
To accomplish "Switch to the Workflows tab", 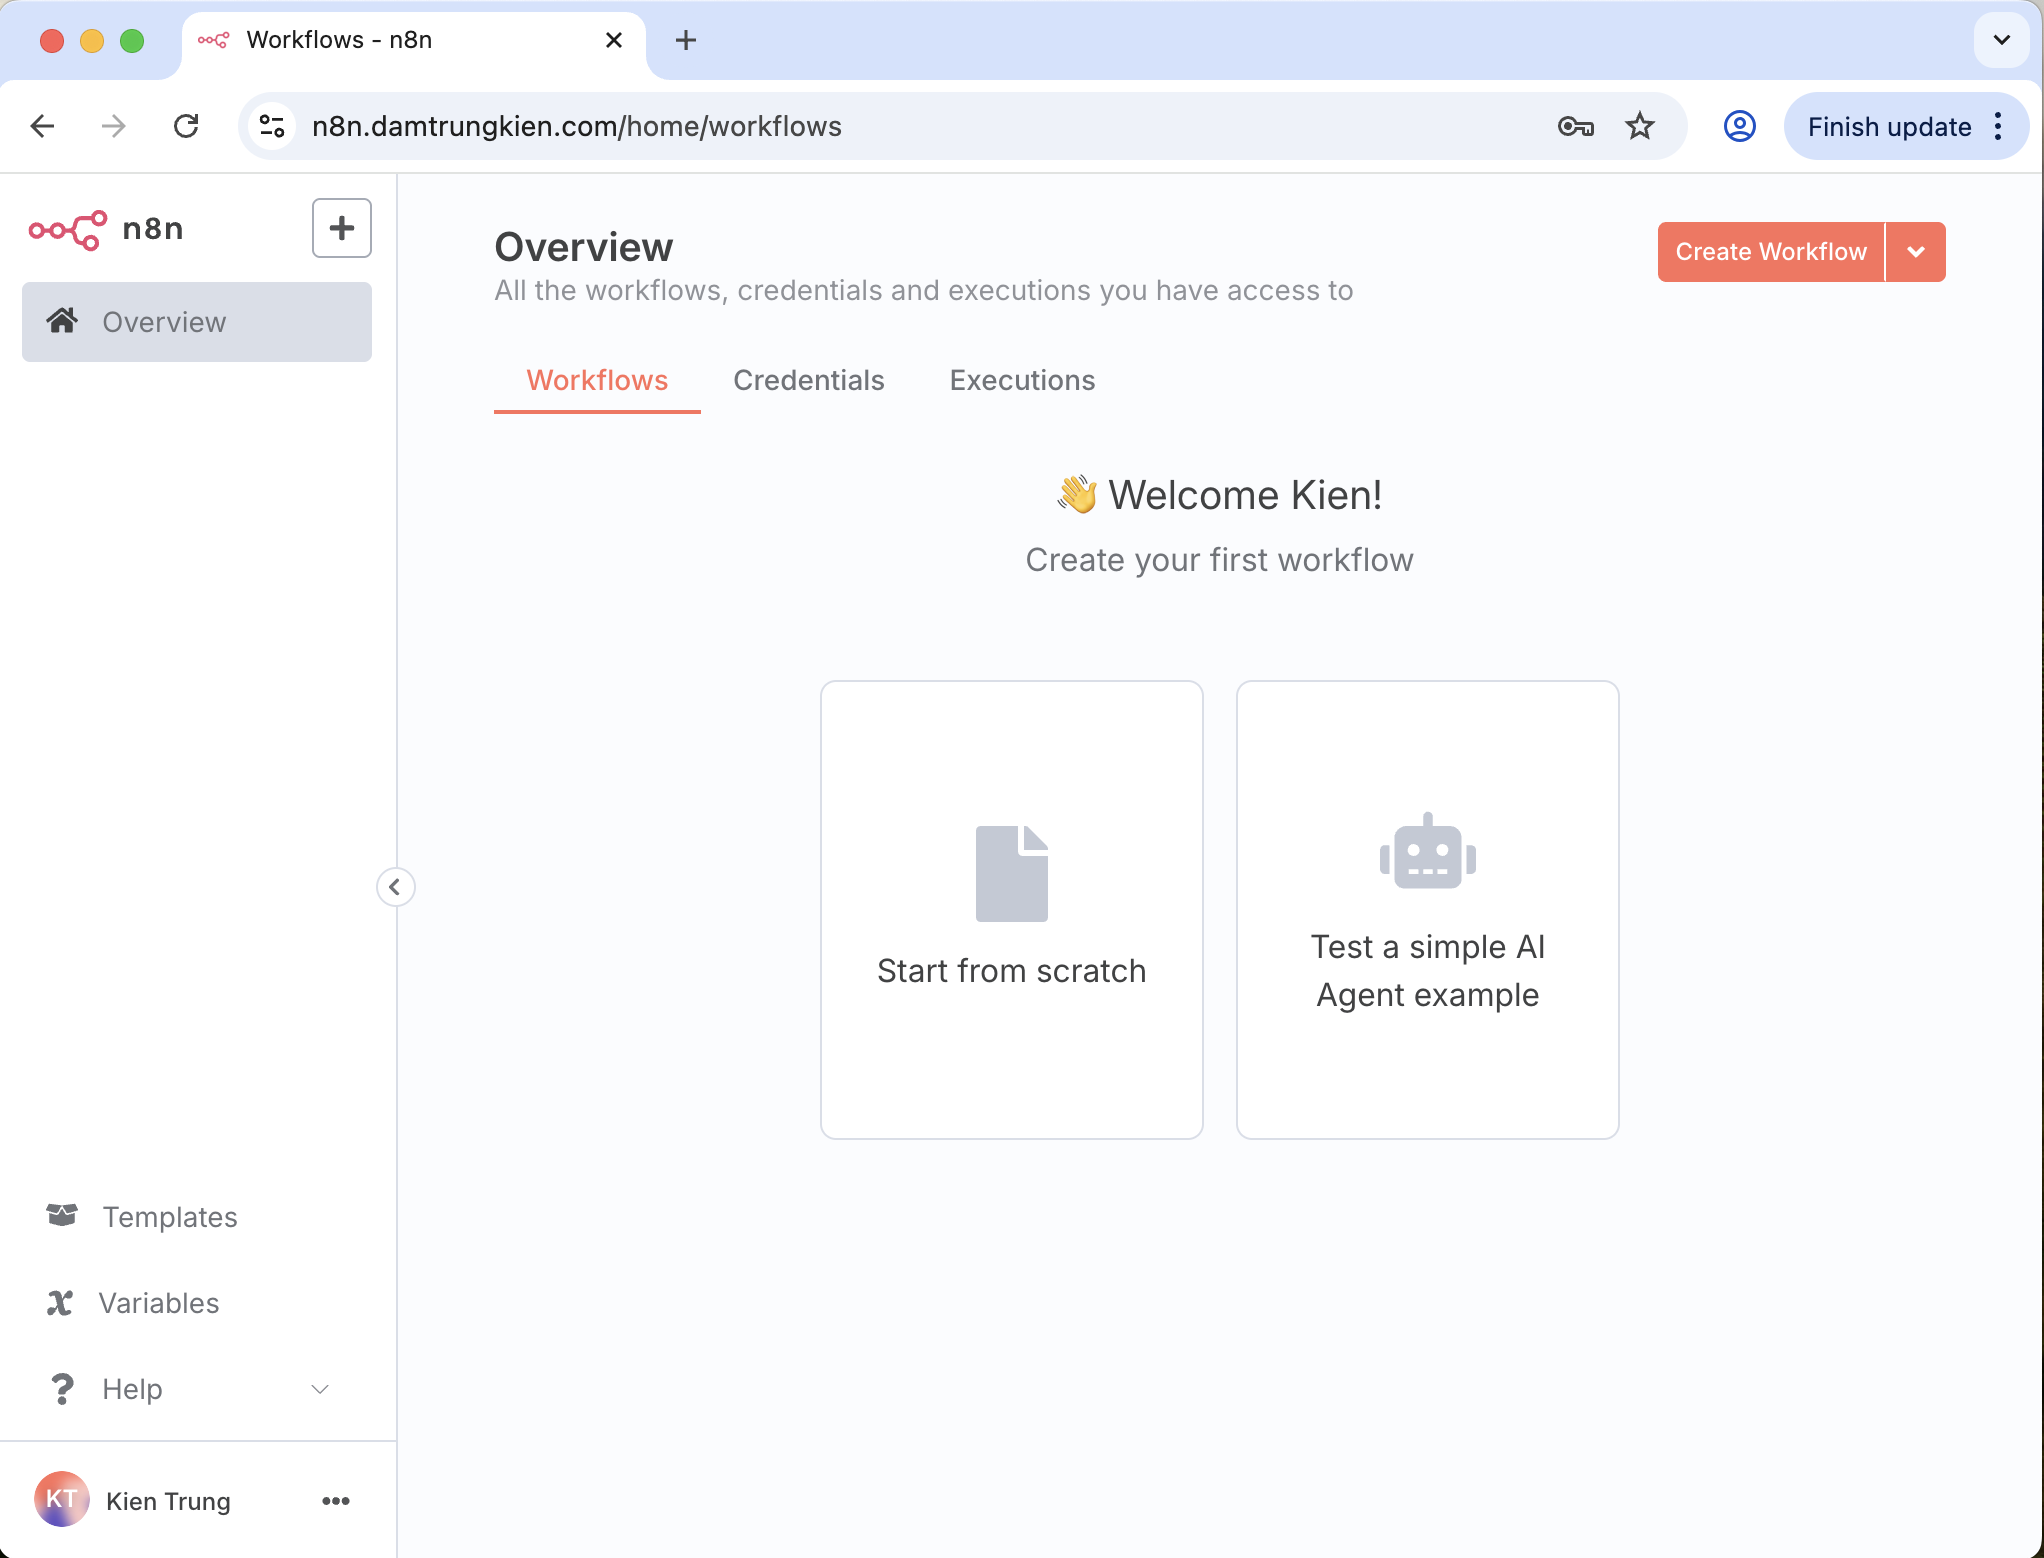I will click(x=597, y=381).
